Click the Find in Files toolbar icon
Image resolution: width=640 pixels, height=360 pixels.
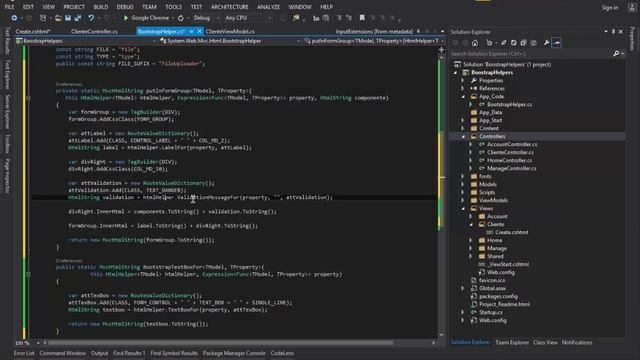point(296,18)
